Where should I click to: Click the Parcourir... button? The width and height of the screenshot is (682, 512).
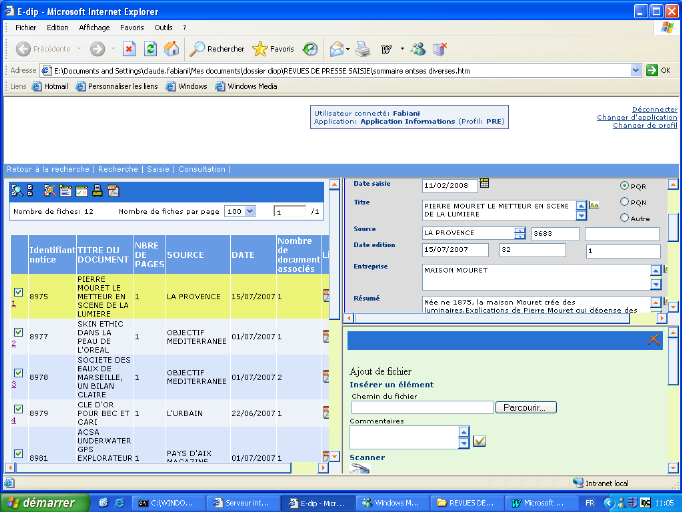click(526, 407)
